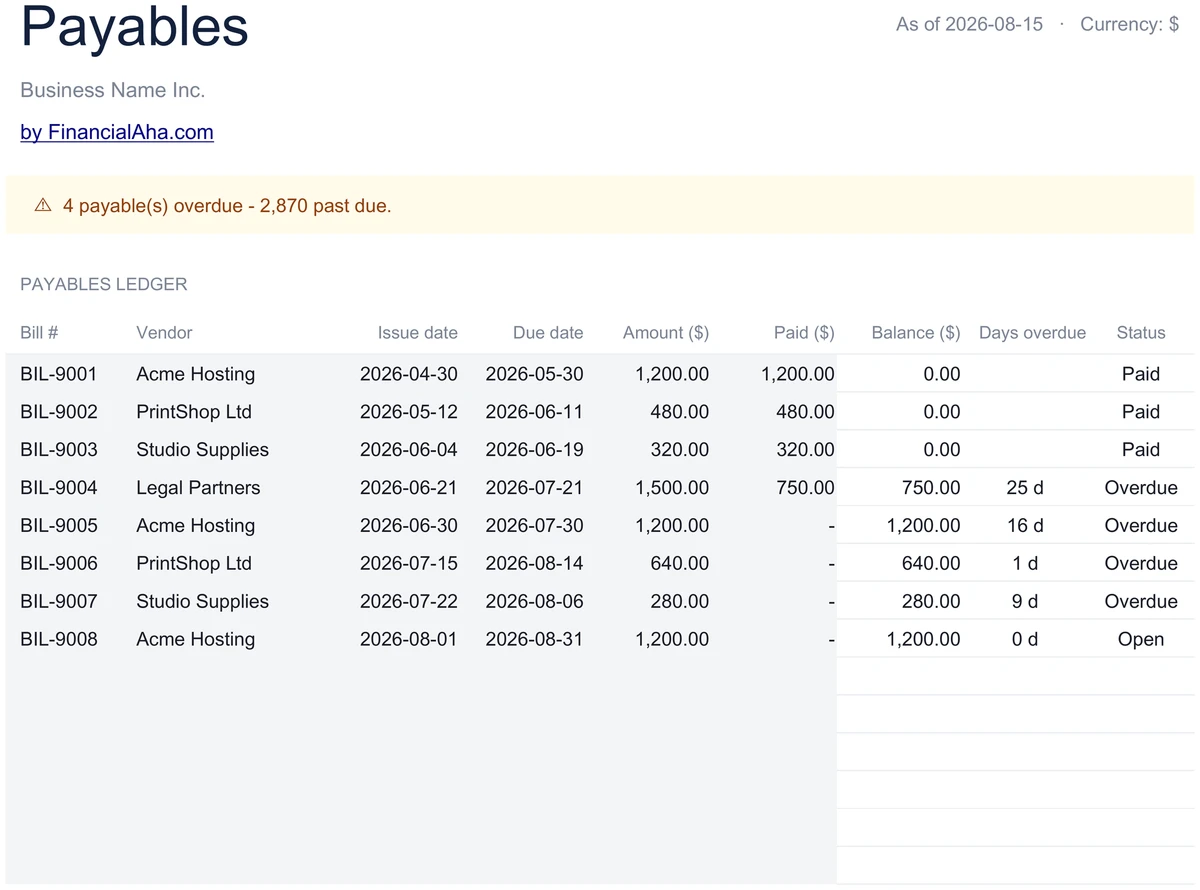This screenshot has width=1200, height=890.
Task: Click the Status column header
Action: point(1141,333)
